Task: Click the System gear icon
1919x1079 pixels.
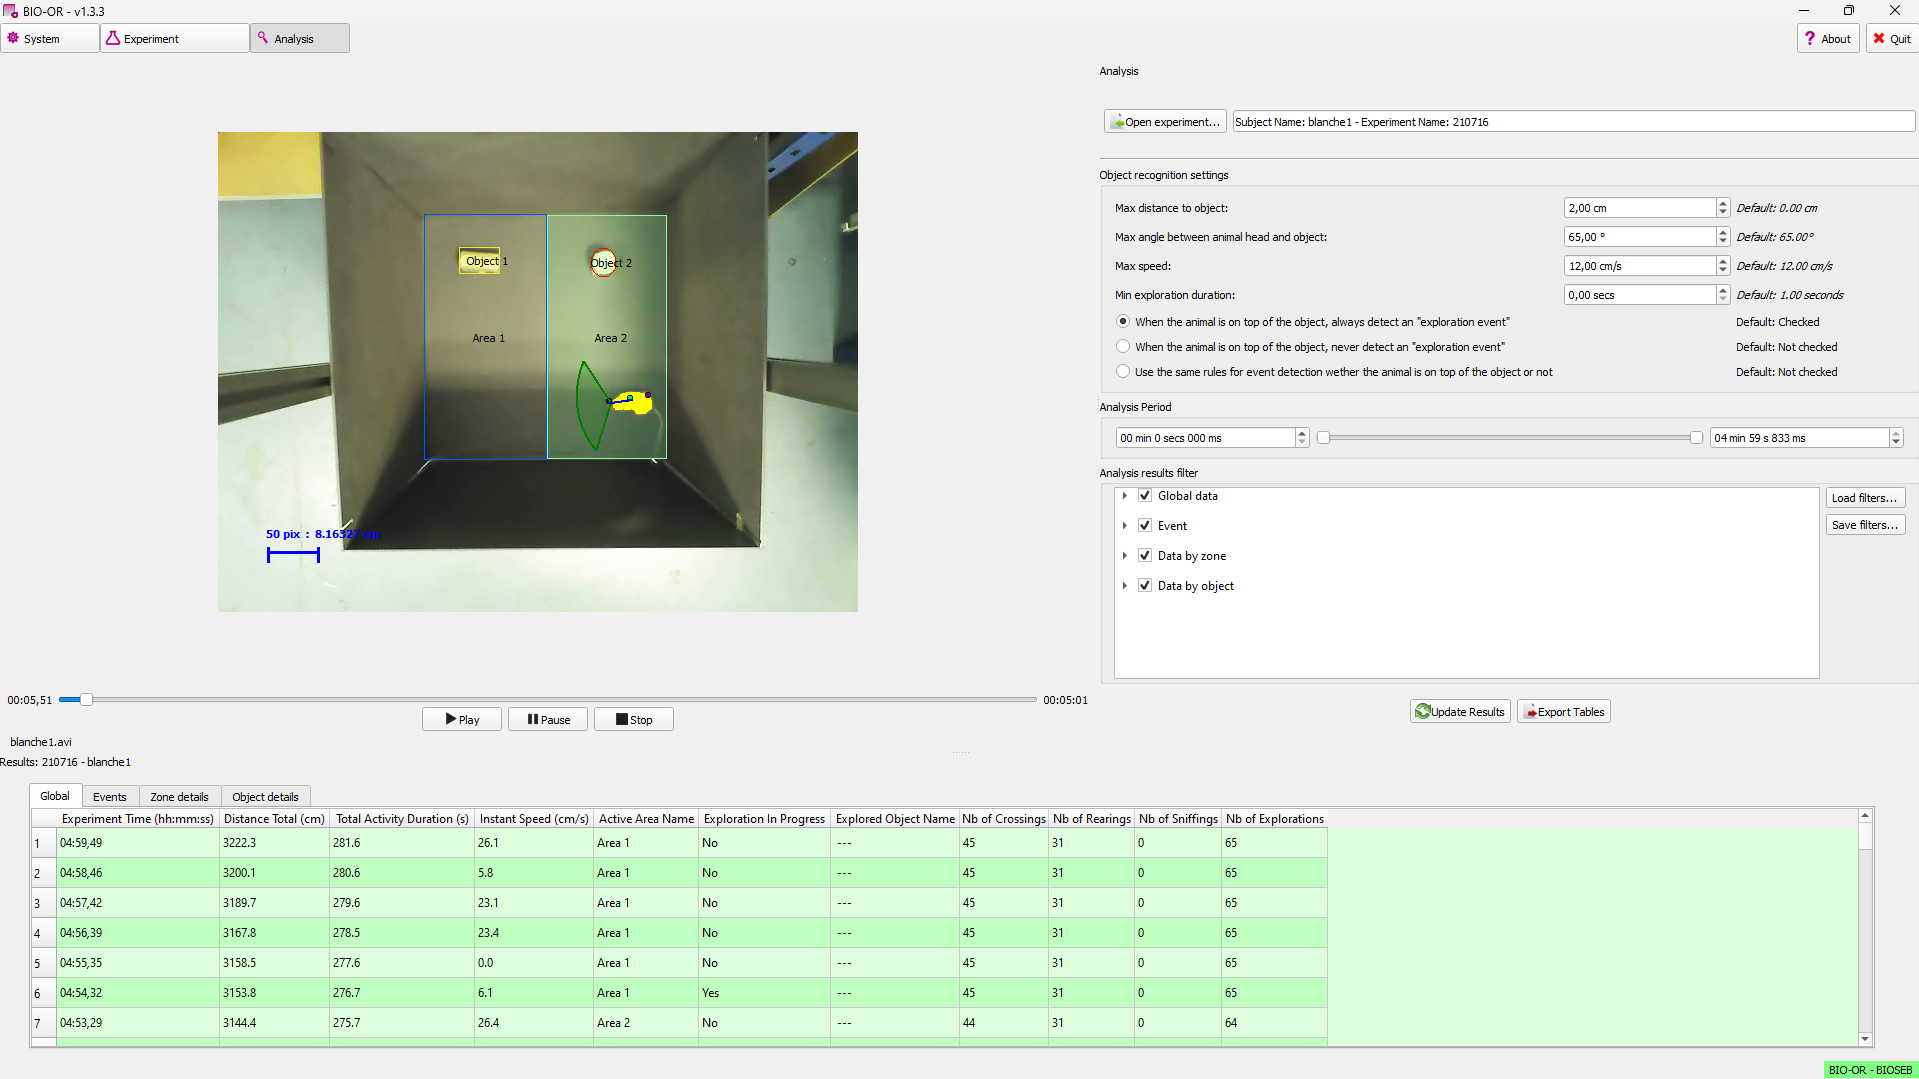Action: [14, 38]
